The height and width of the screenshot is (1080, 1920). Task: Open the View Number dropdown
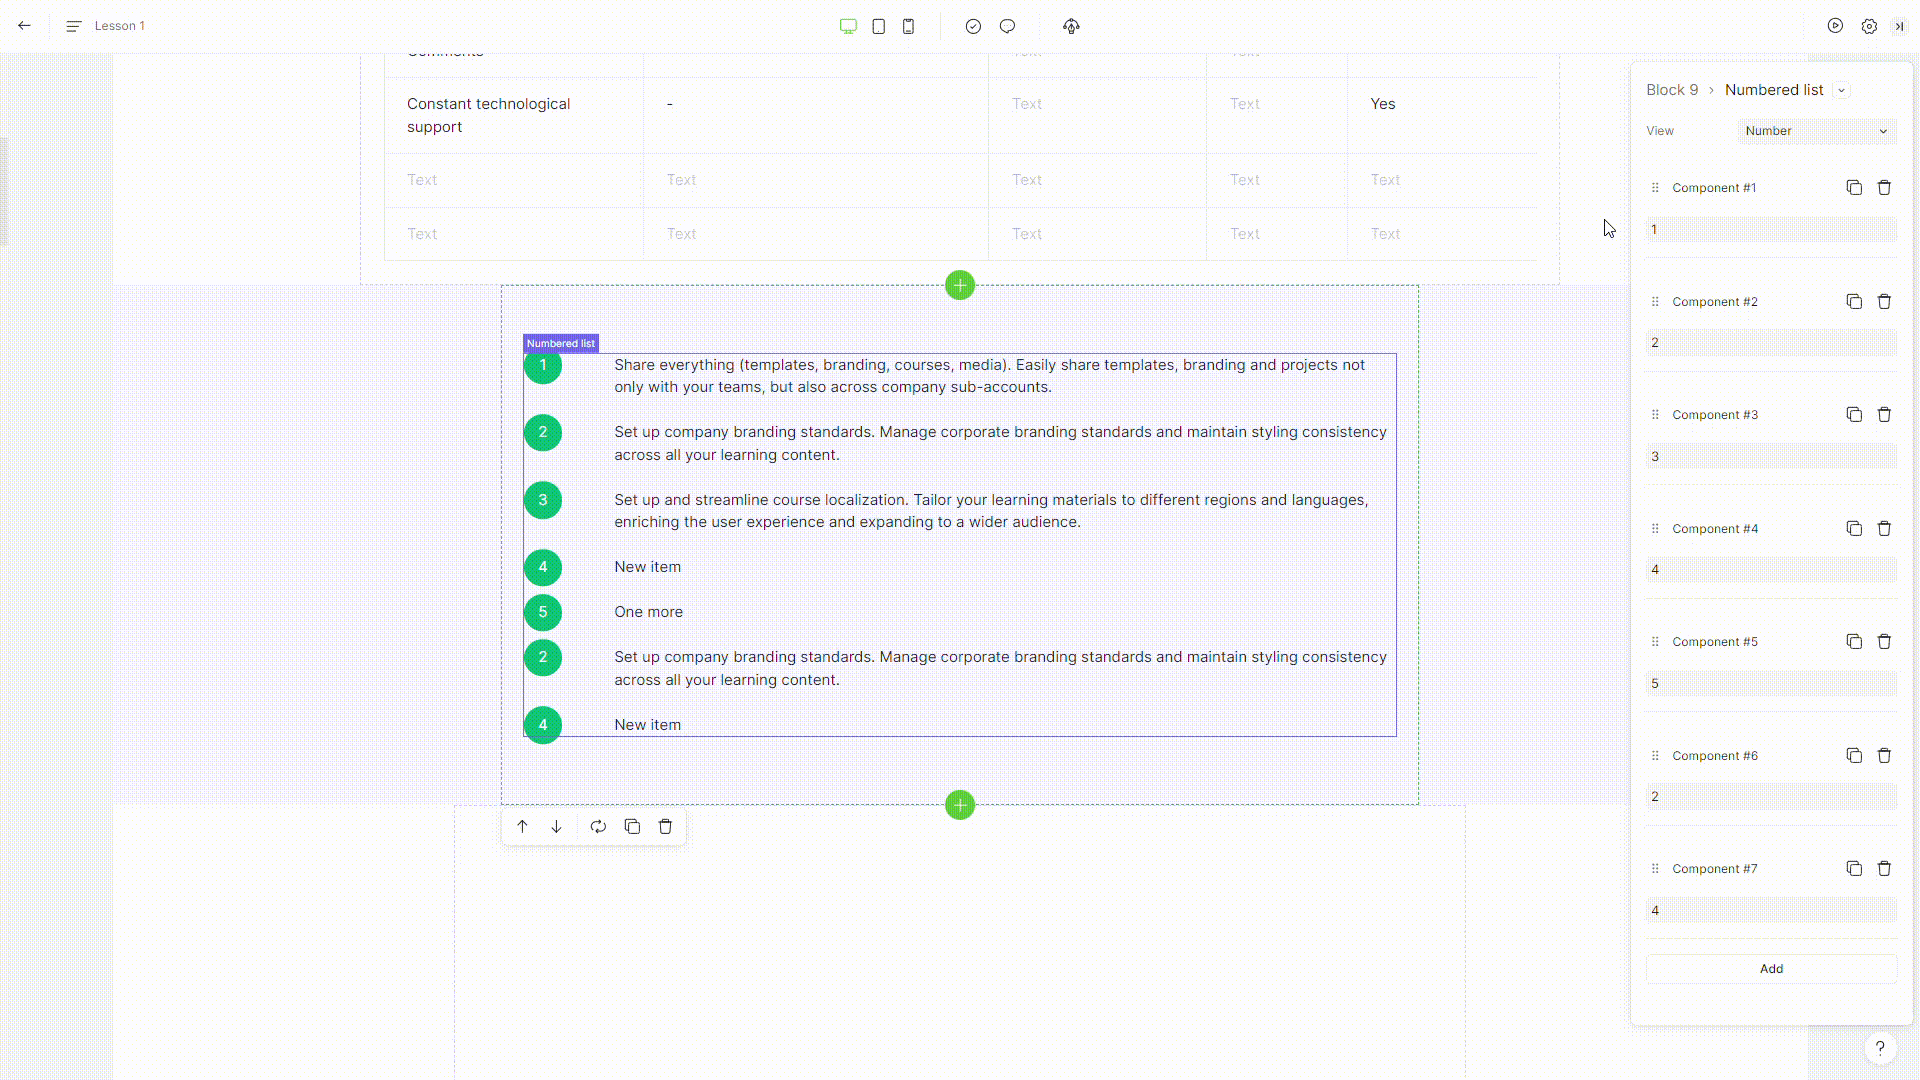pos(1816,131)
